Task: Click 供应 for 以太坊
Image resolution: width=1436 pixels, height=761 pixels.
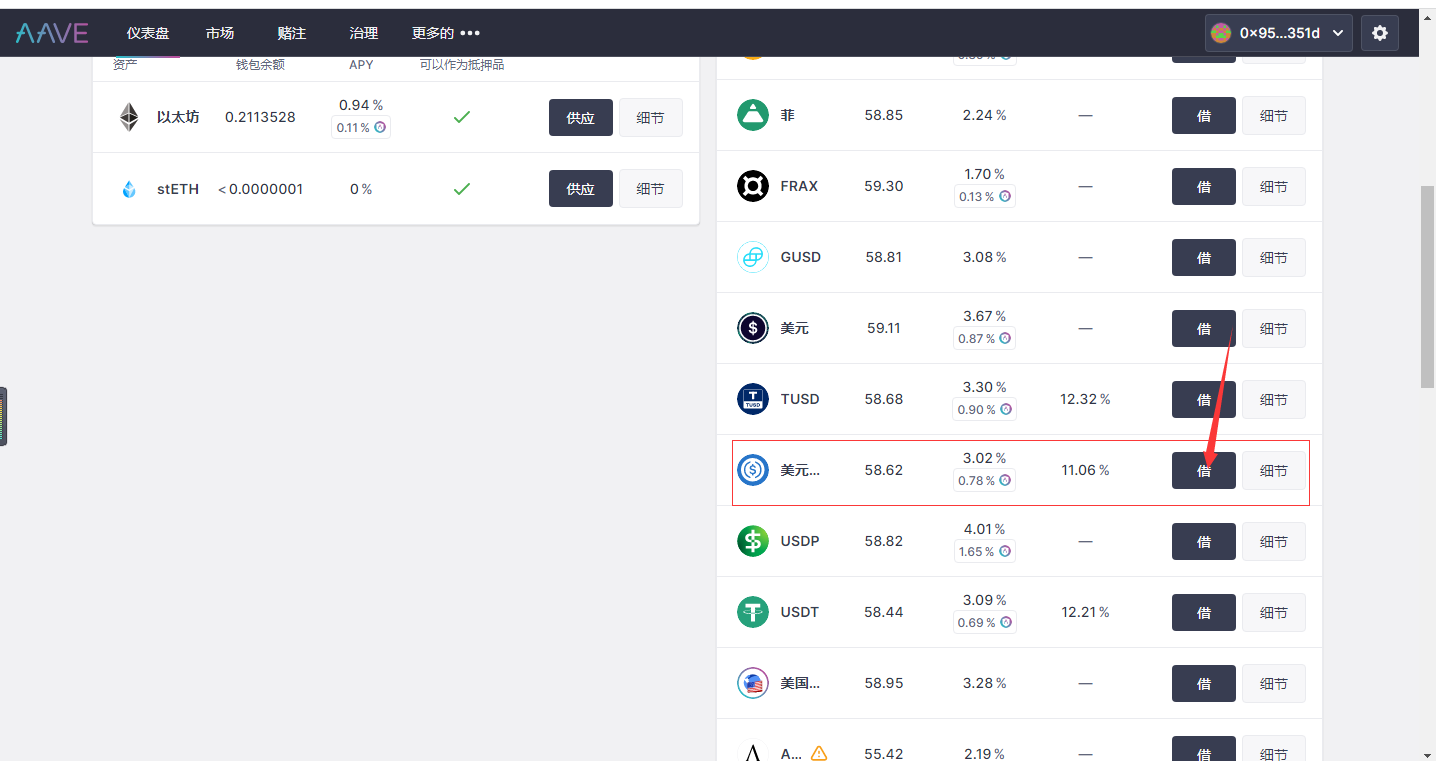Action: (581, 117)
